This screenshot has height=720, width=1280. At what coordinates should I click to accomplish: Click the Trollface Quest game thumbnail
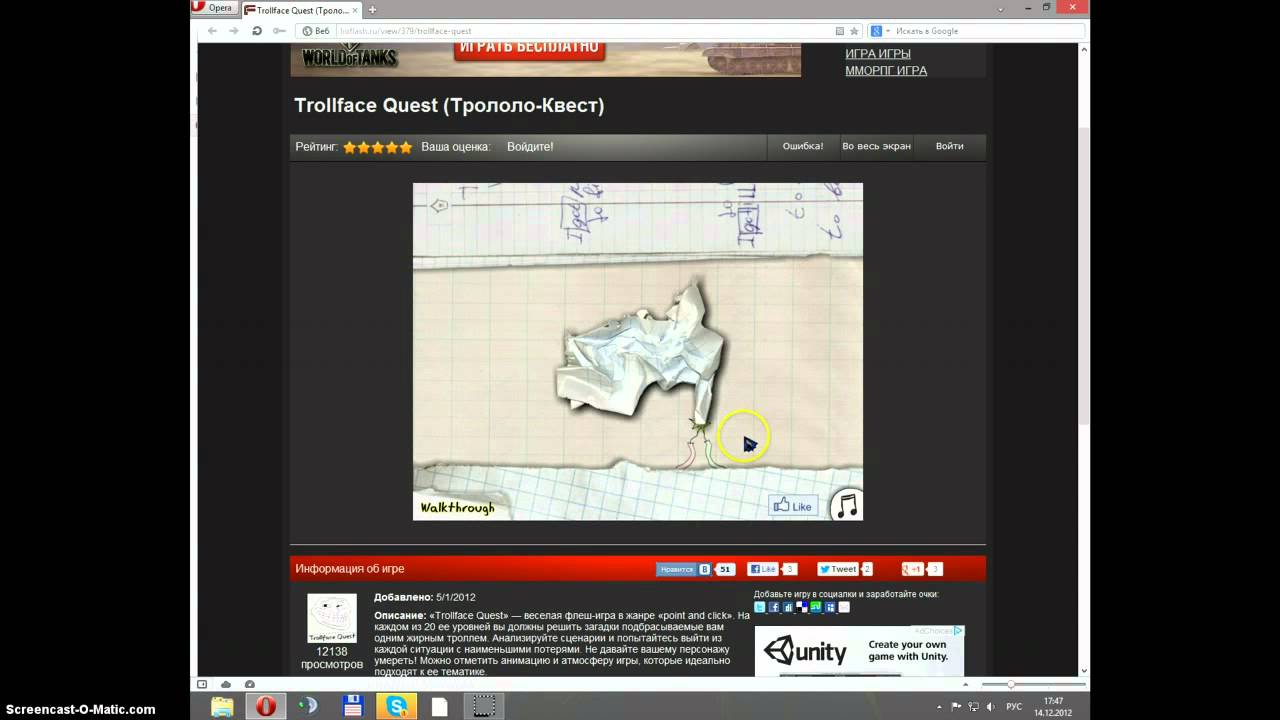332,618
